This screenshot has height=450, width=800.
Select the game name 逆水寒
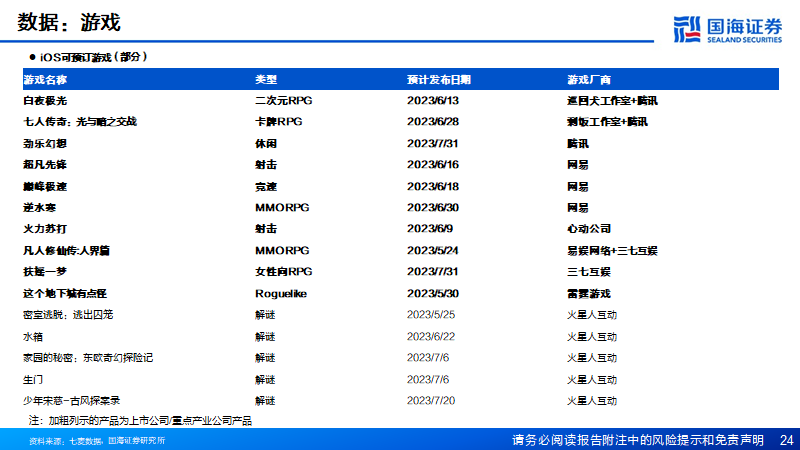pos(39,208)
